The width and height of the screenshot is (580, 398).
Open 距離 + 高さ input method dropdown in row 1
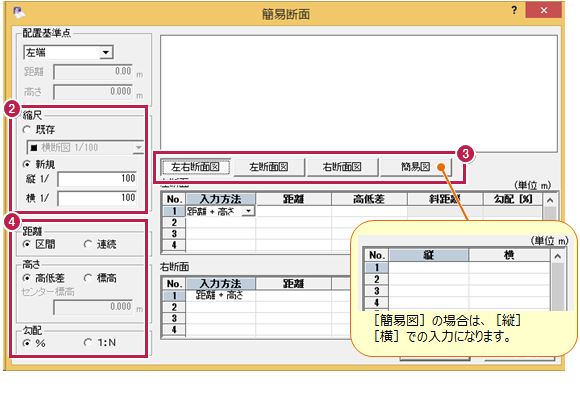(x=249, y=211)
